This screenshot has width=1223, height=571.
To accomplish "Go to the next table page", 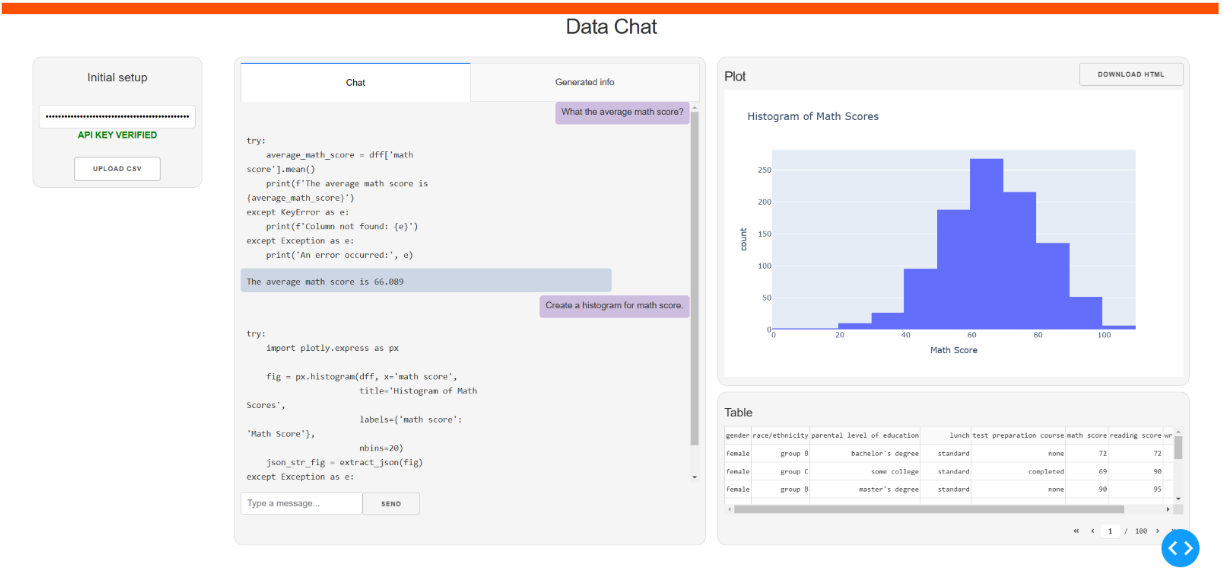I will 1158,531.
